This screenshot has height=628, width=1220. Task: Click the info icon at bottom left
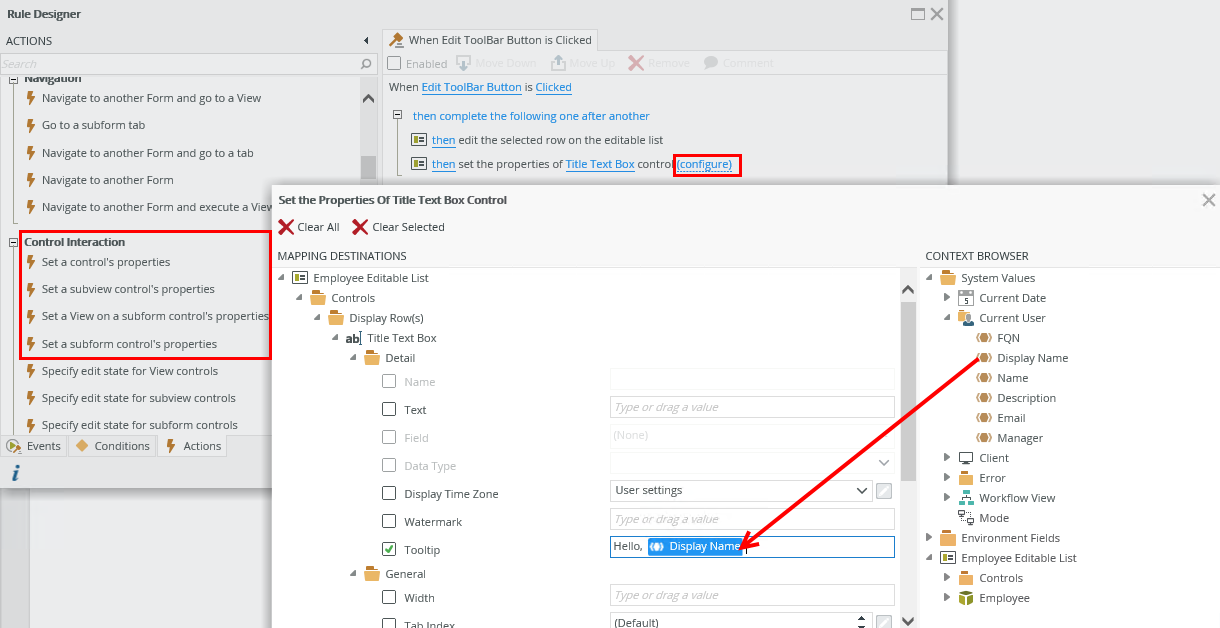click(x=15, y=473)
